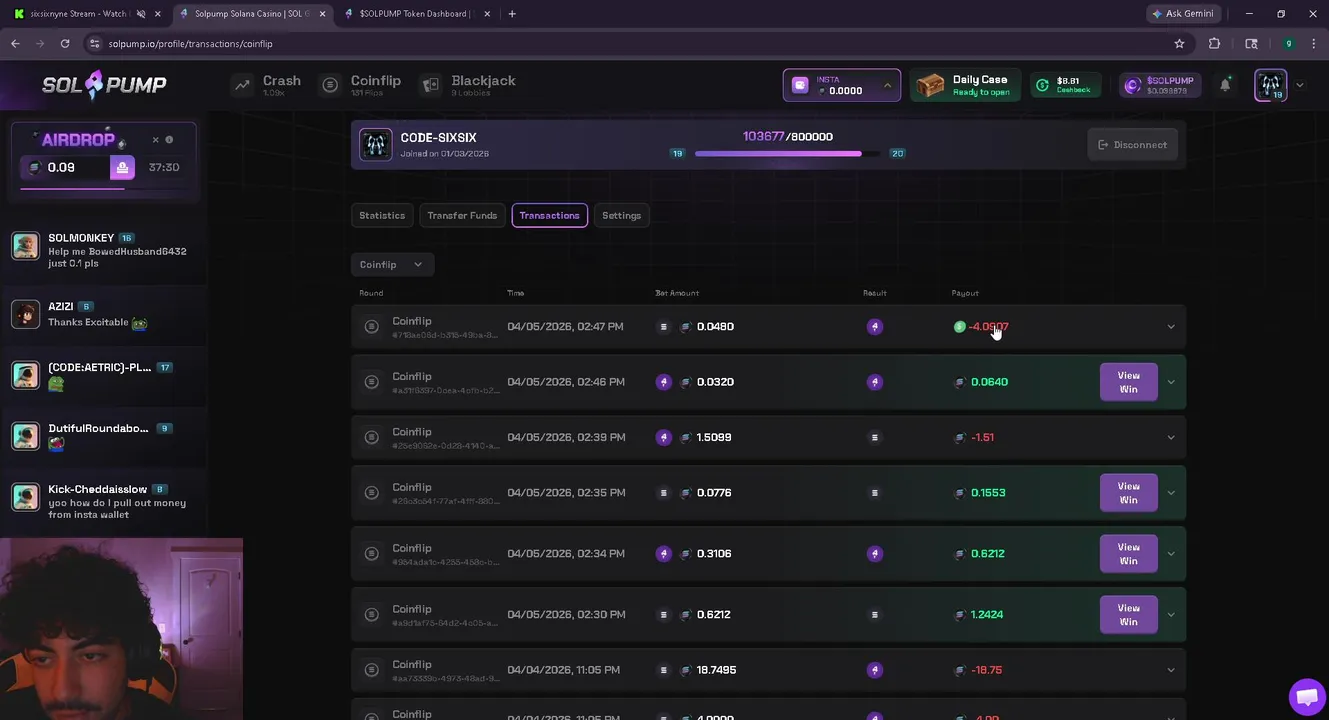Close the Airdrop panel
Screen dimensions: 1329x720
155,140
